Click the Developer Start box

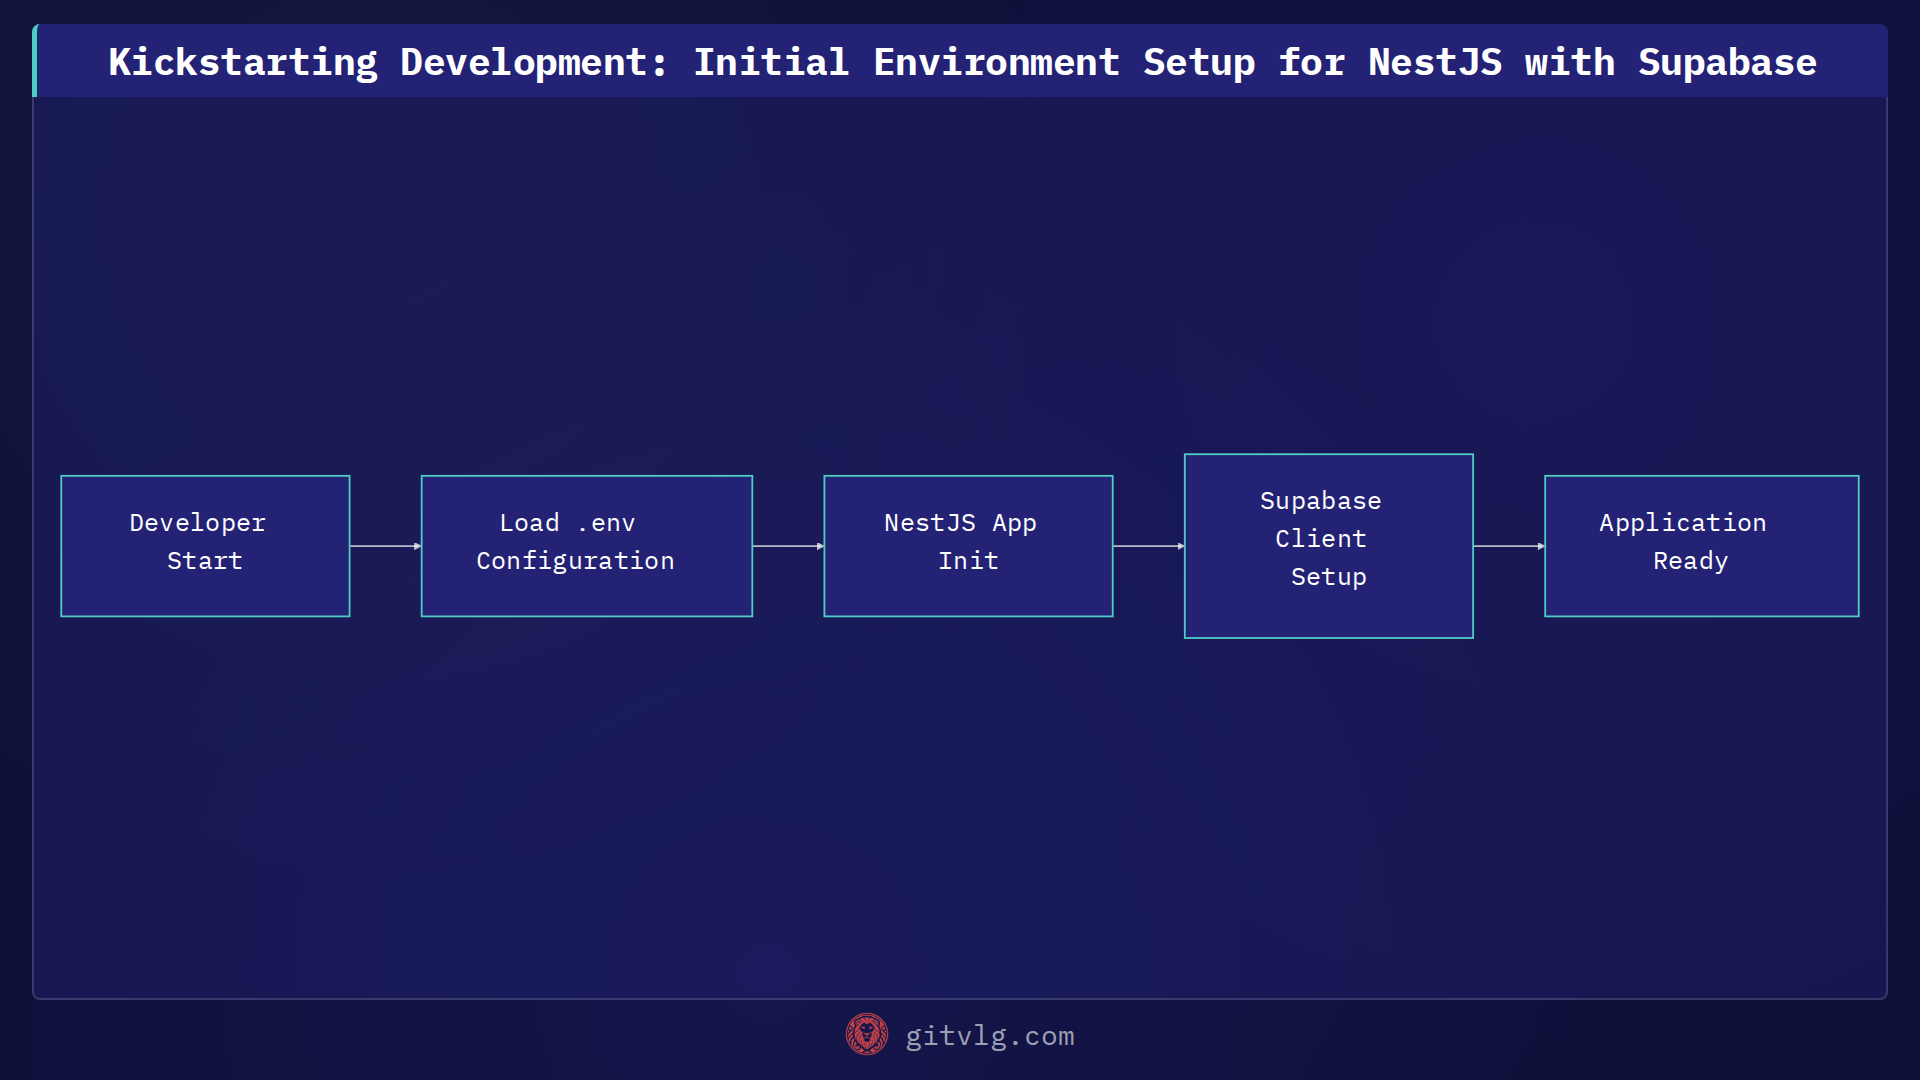[205, 546]
